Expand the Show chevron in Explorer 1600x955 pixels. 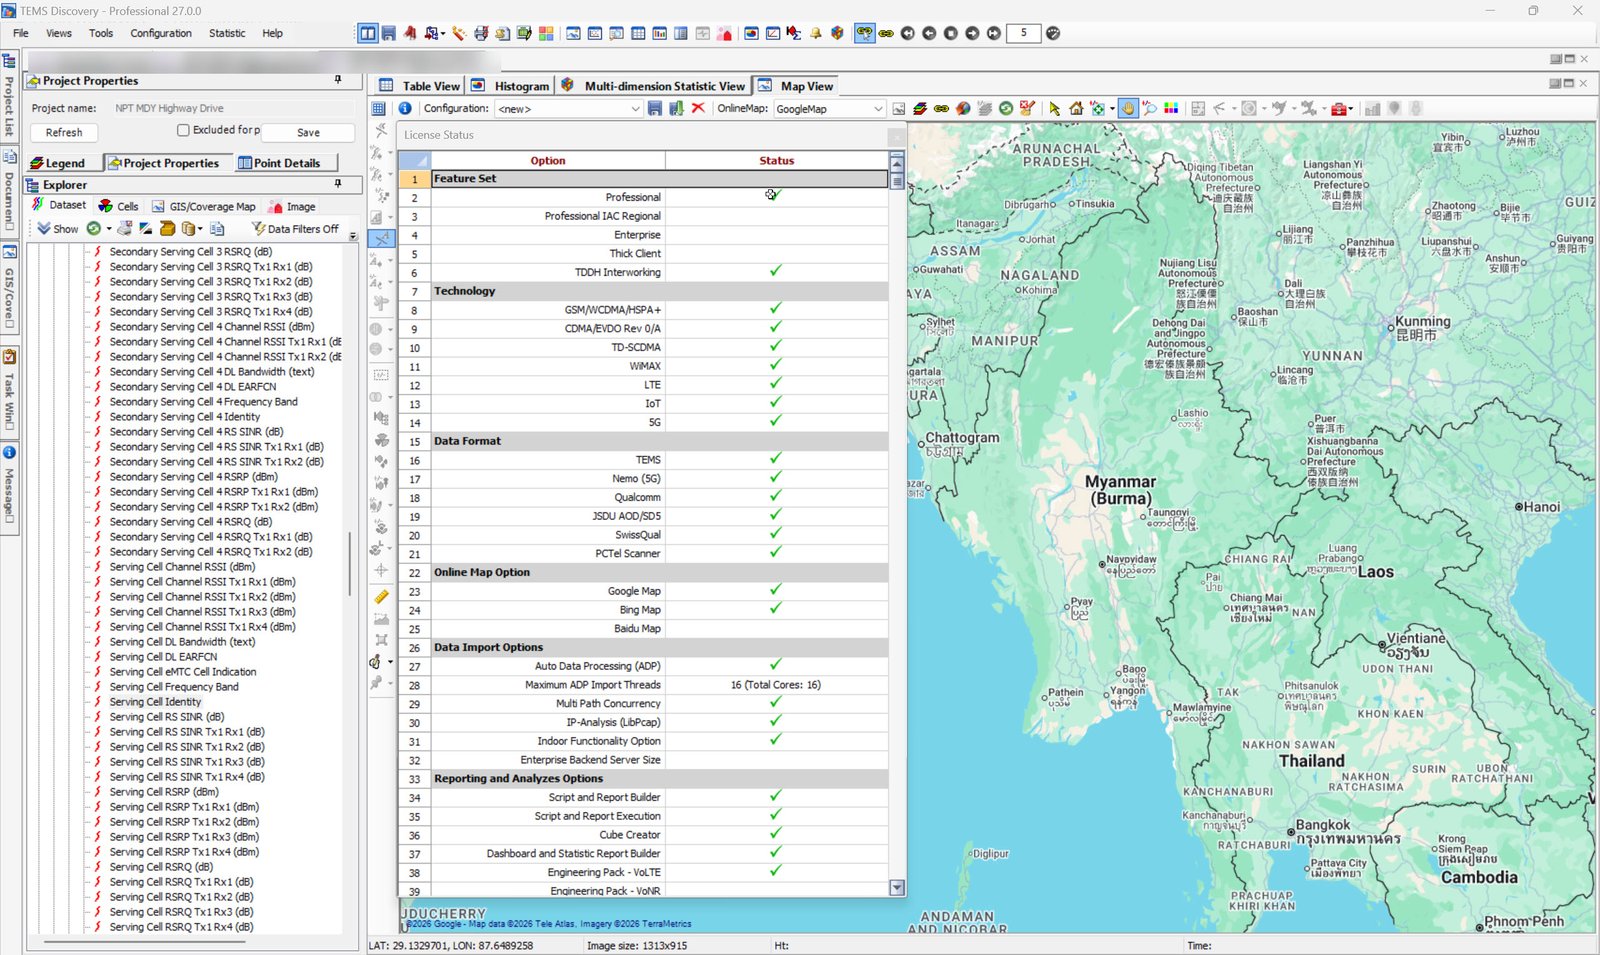point(44,229)
